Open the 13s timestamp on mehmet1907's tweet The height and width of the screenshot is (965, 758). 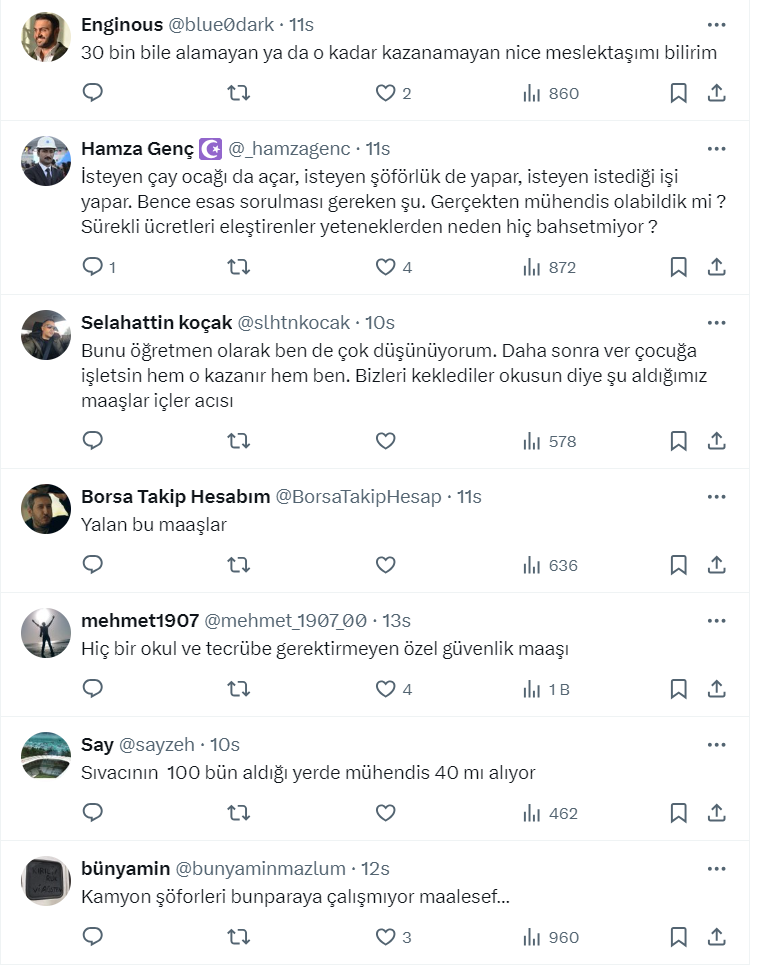(395, 621)
